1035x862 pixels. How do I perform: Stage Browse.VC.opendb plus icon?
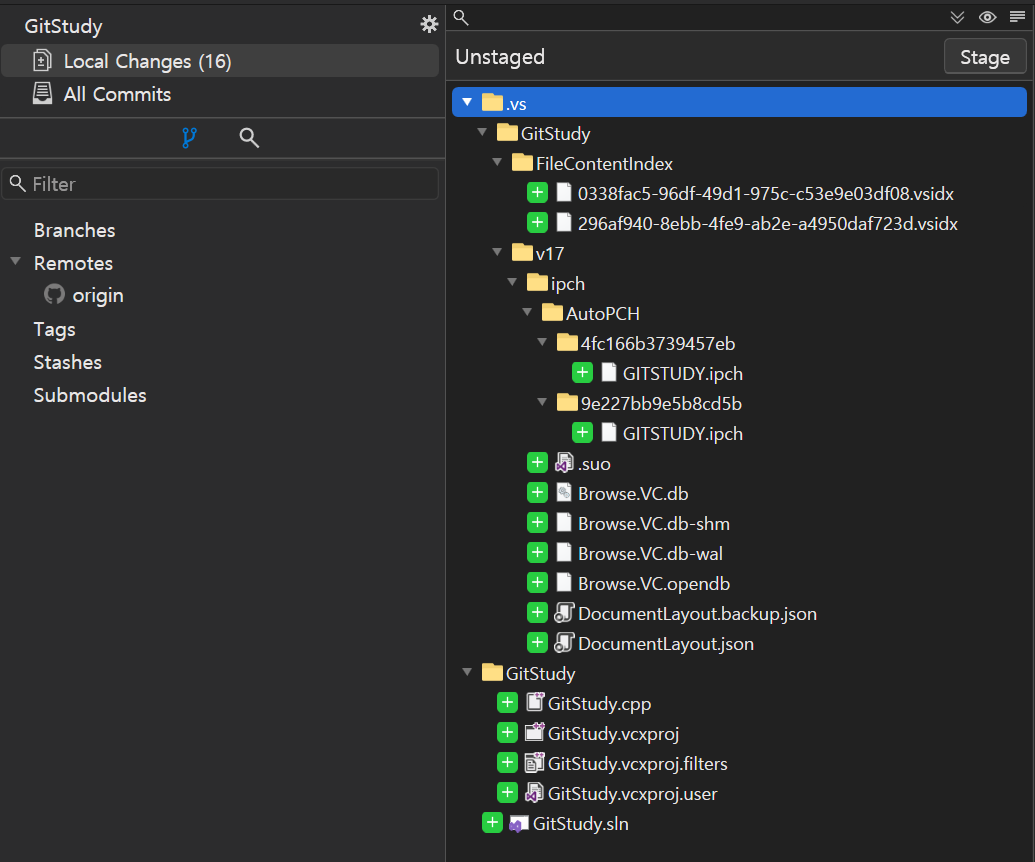click(x=537, y=583)
